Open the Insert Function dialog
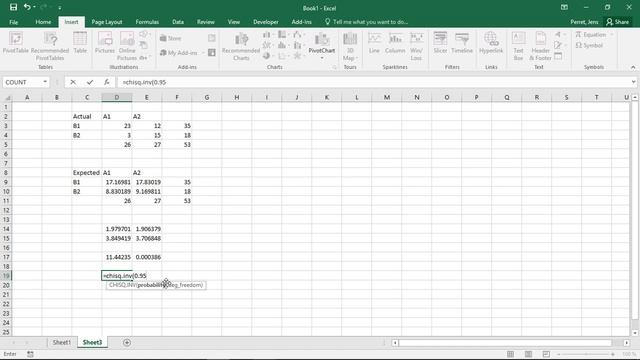This screenshot has width=640, height=360. (x=107, y=82)
